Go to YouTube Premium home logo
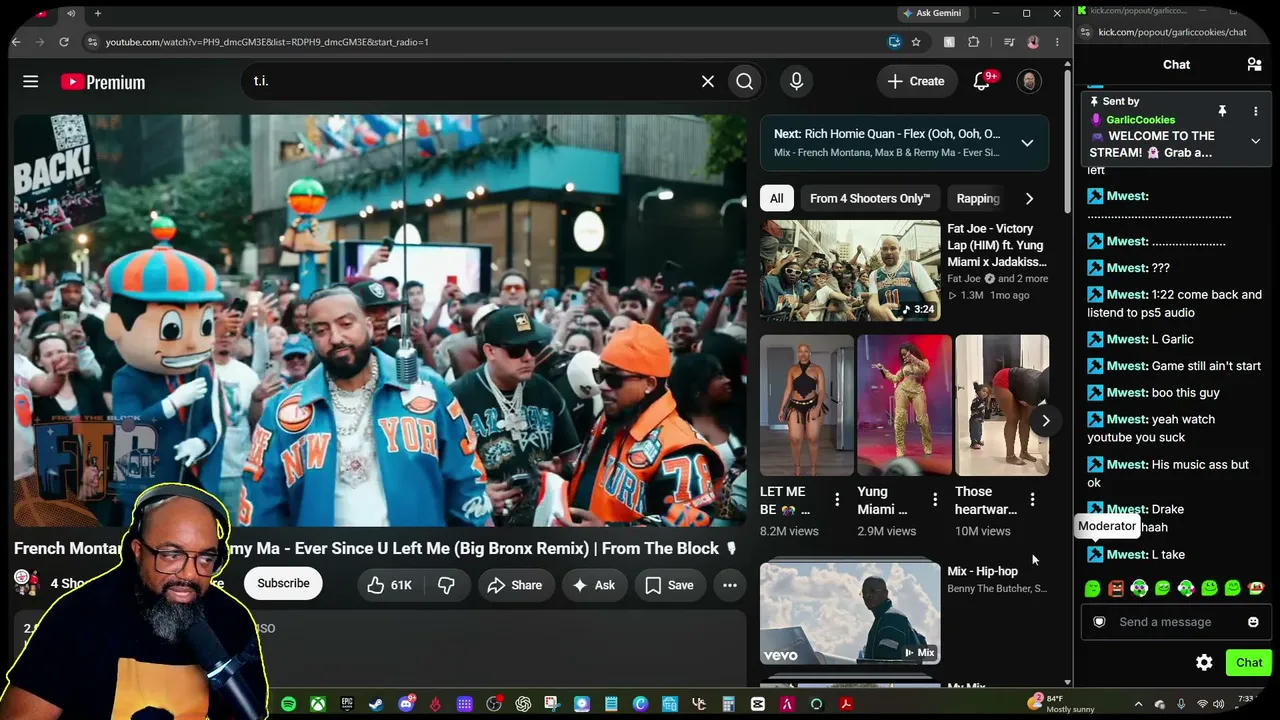The image size is (1280, 720). click(x=103, y=82)
